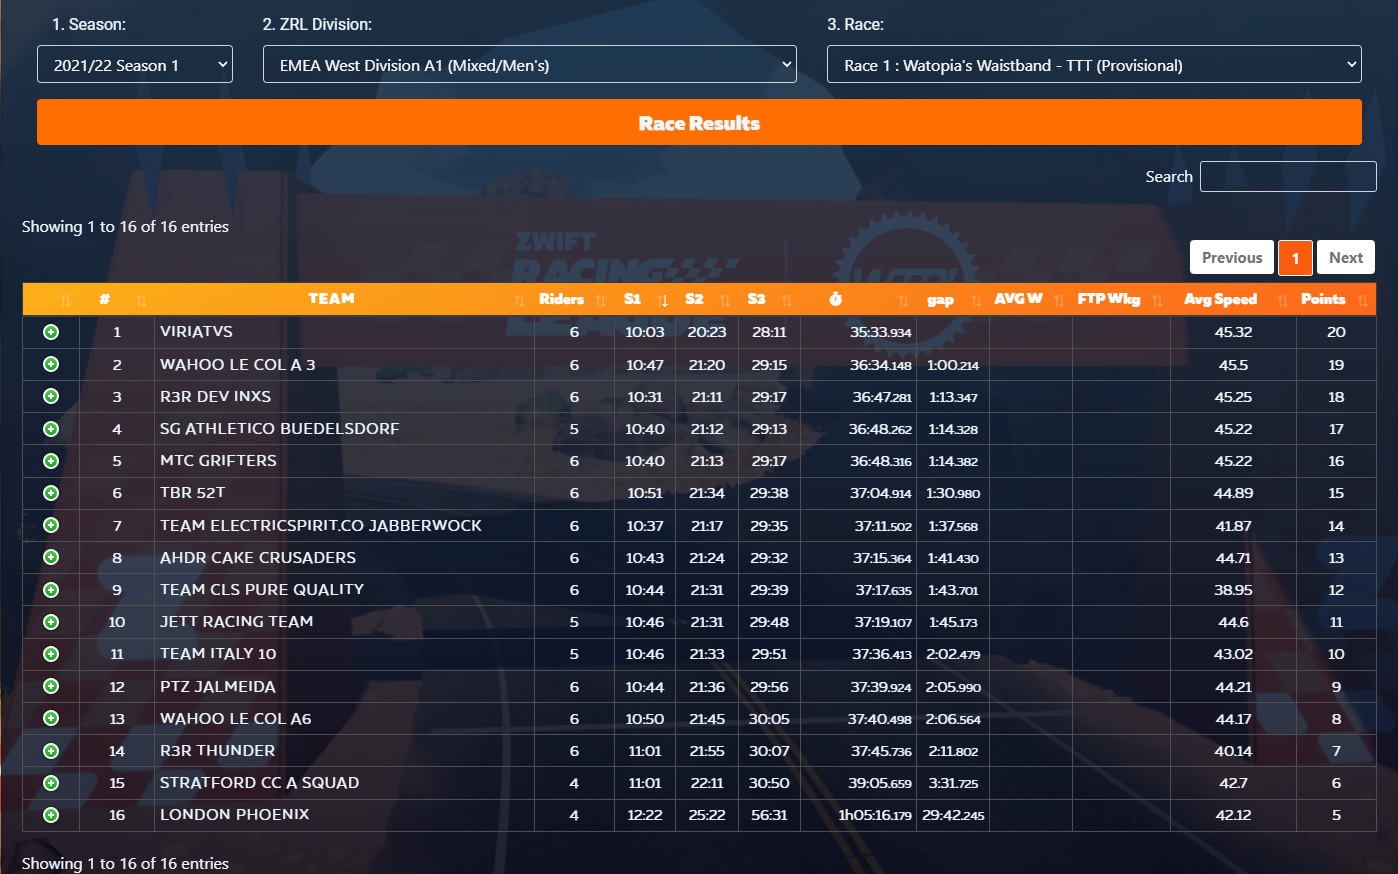Click gap value 29:42.245
Image resolution: width=1398 pixels, height=874 pixels.
pyautogui.click(x=953, y=815)
